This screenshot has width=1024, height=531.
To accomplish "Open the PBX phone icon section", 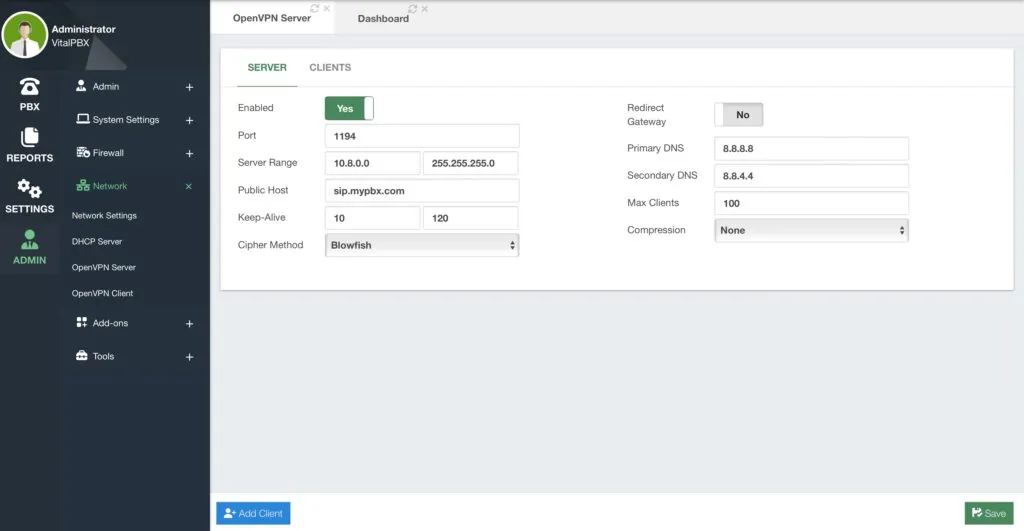I will (x=29, y=94).
